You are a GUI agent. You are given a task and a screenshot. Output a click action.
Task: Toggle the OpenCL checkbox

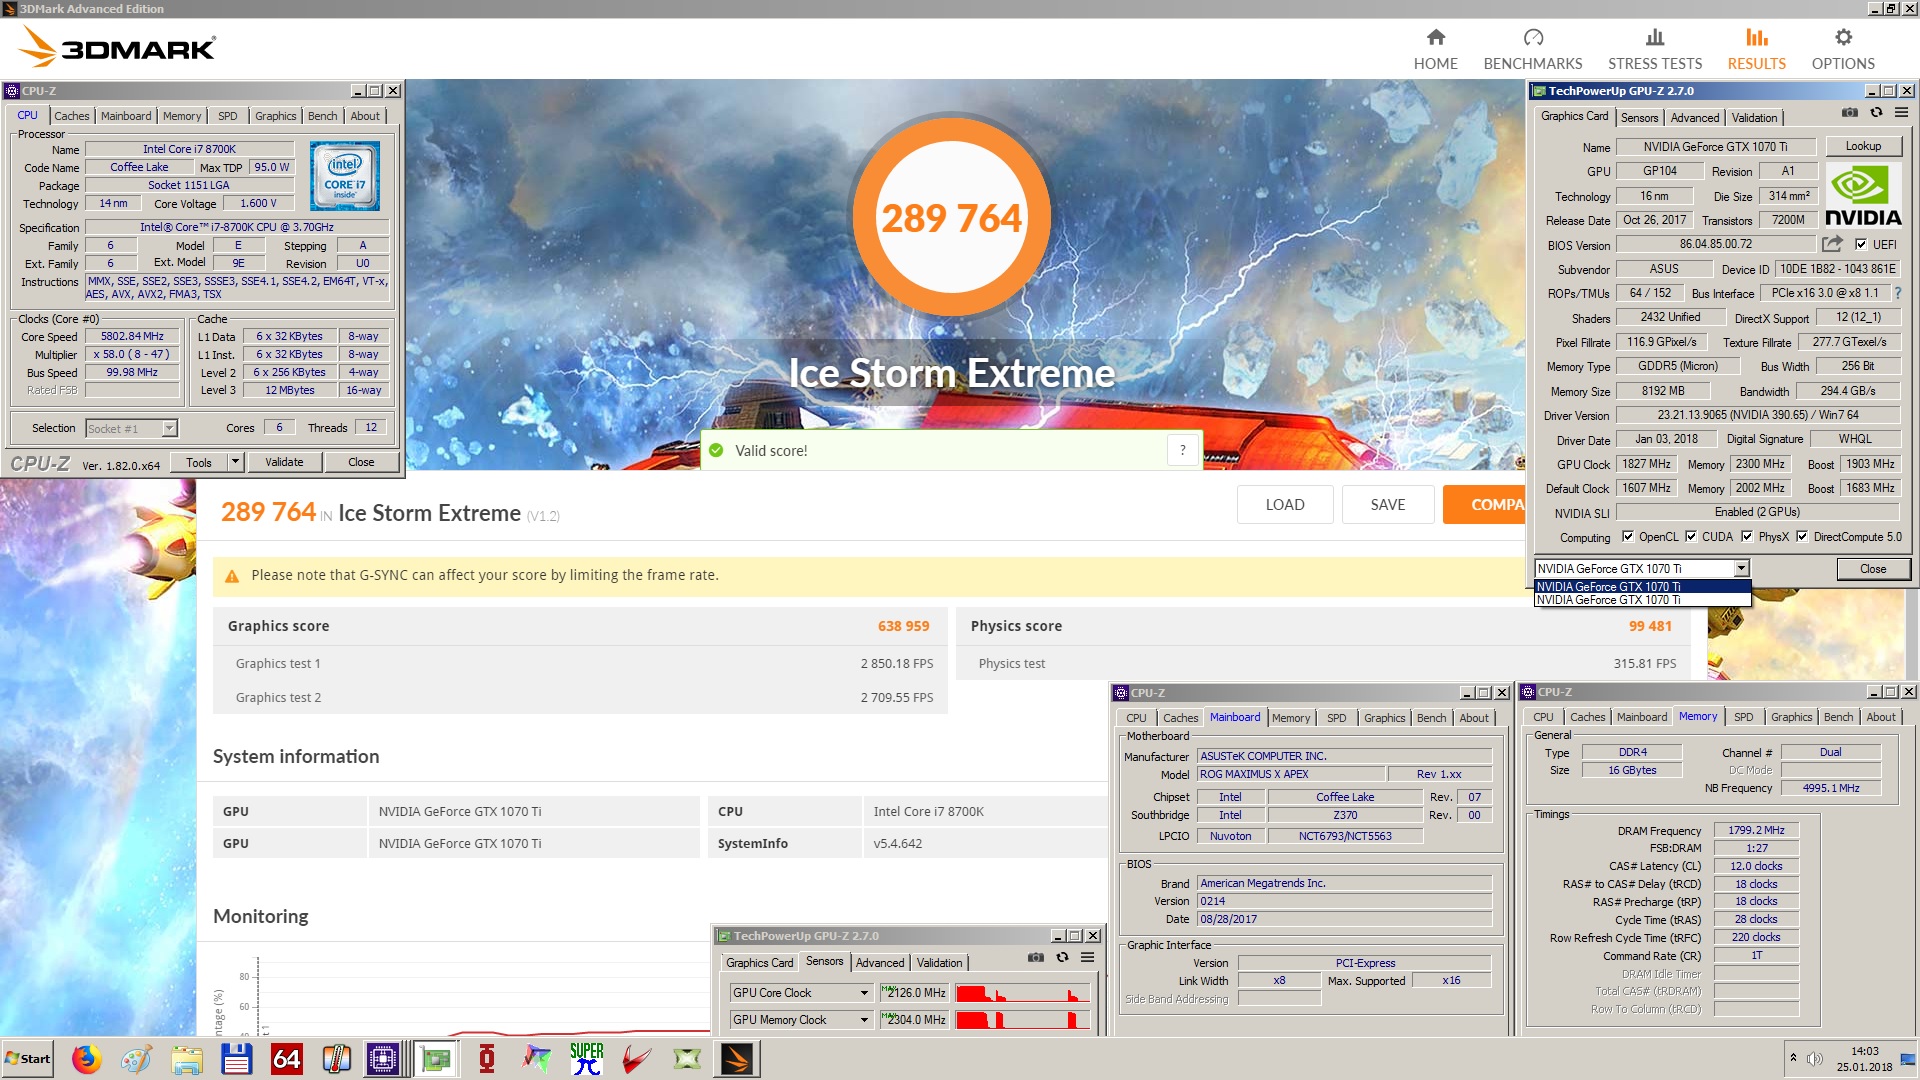click(1627, 537)
